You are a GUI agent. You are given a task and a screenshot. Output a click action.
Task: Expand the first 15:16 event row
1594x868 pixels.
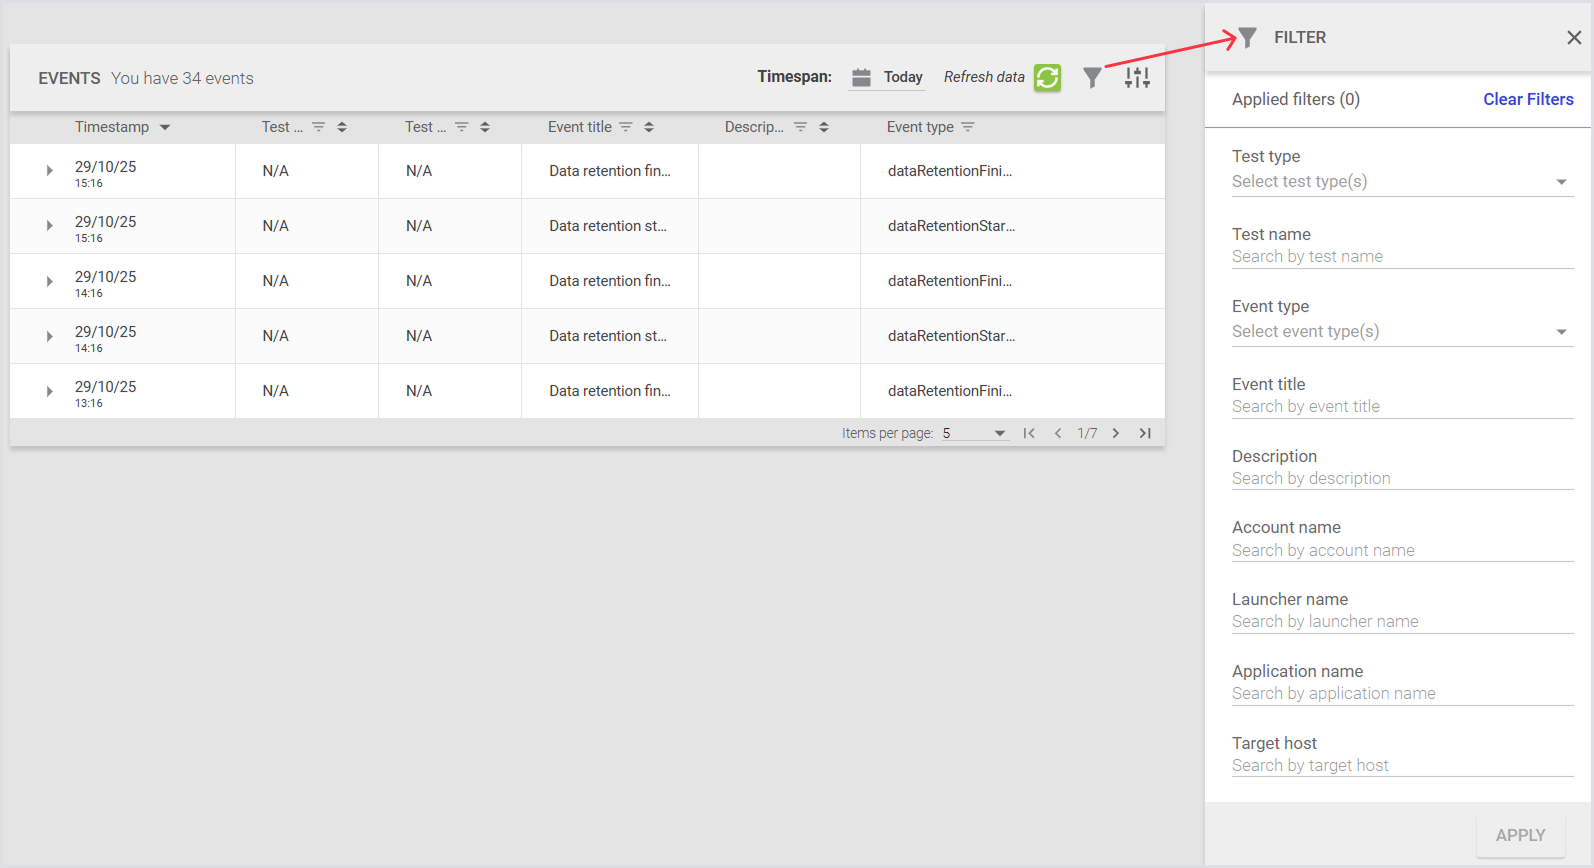49,171
